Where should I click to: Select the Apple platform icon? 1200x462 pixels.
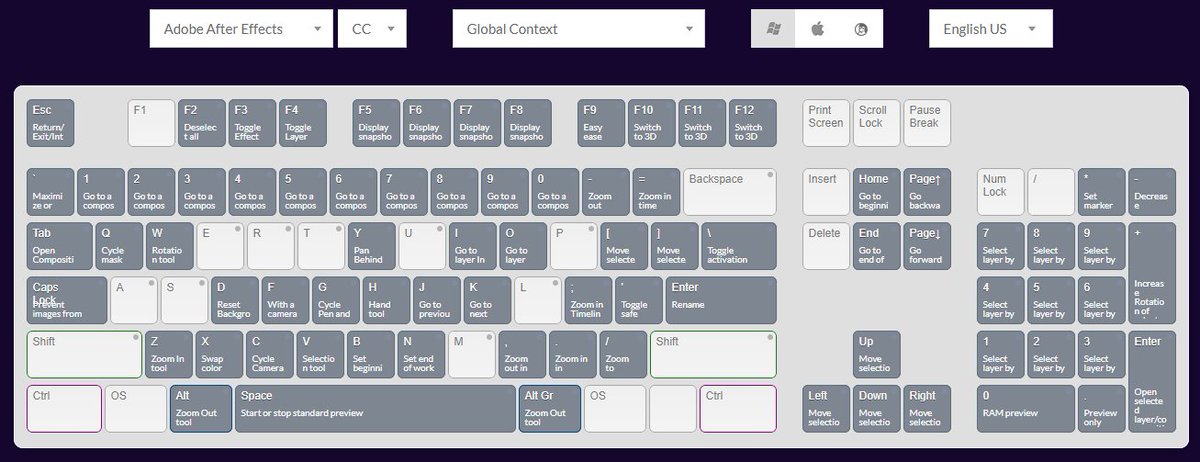point(817,29)
